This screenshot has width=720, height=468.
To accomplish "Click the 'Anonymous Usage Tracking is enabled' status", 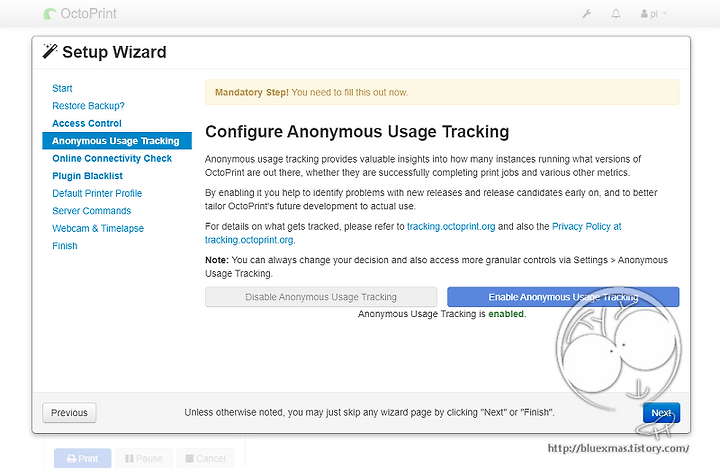I will 442,314.
